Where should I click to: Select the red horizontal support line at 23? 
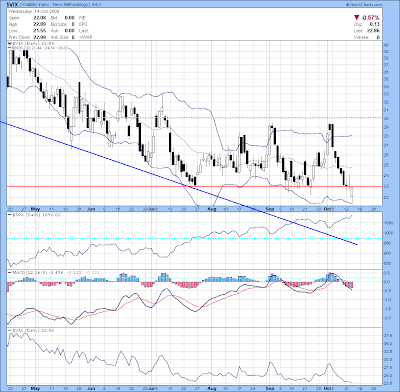[x=194, y=186]
